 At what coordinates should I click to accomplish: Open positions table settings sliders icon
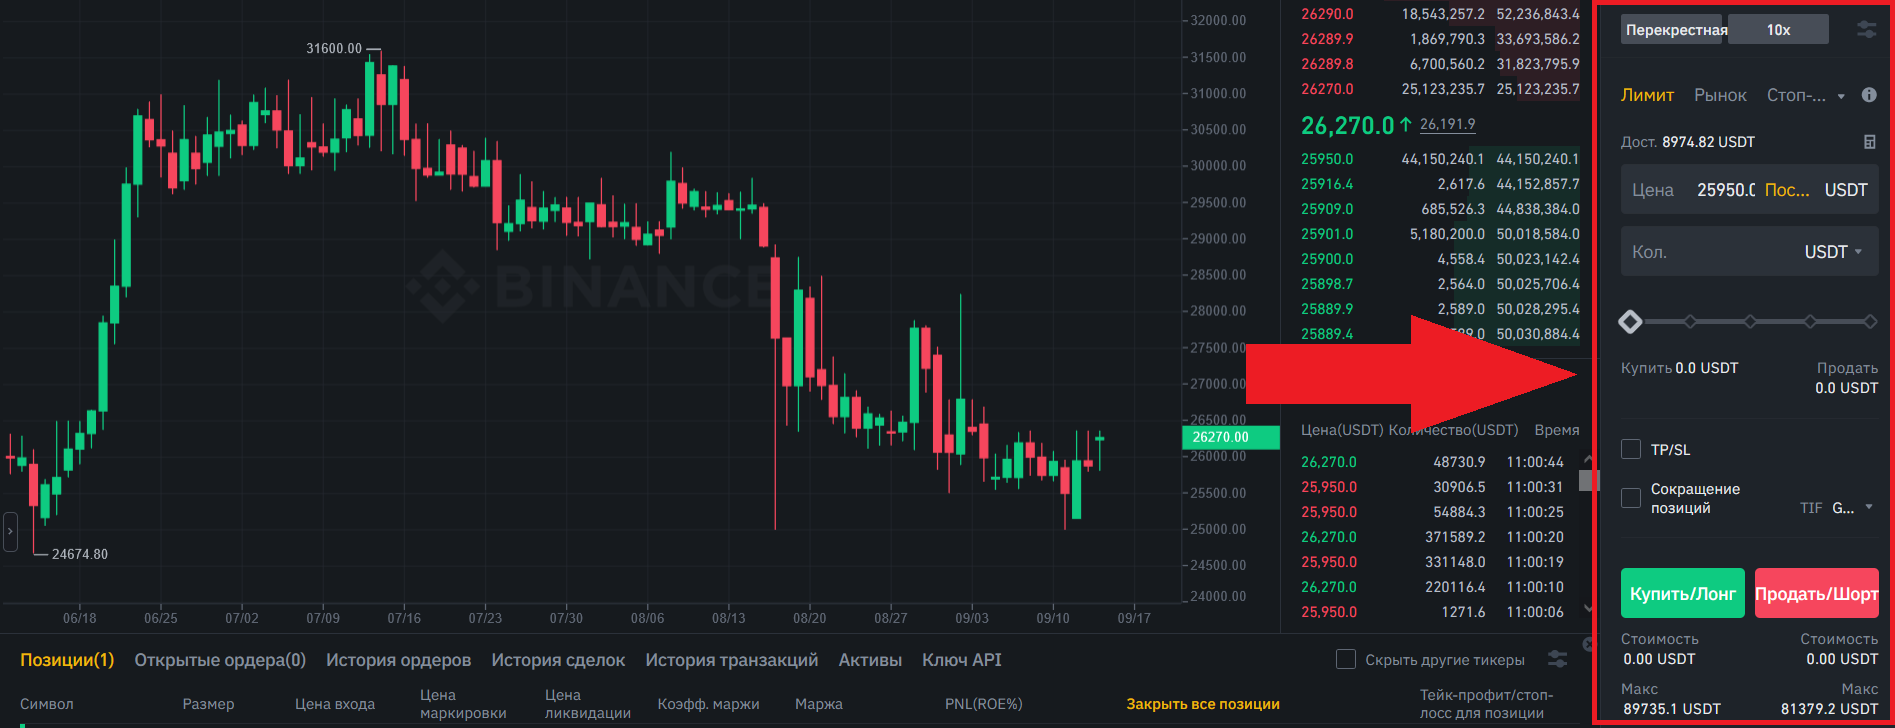coord(1557,659)
